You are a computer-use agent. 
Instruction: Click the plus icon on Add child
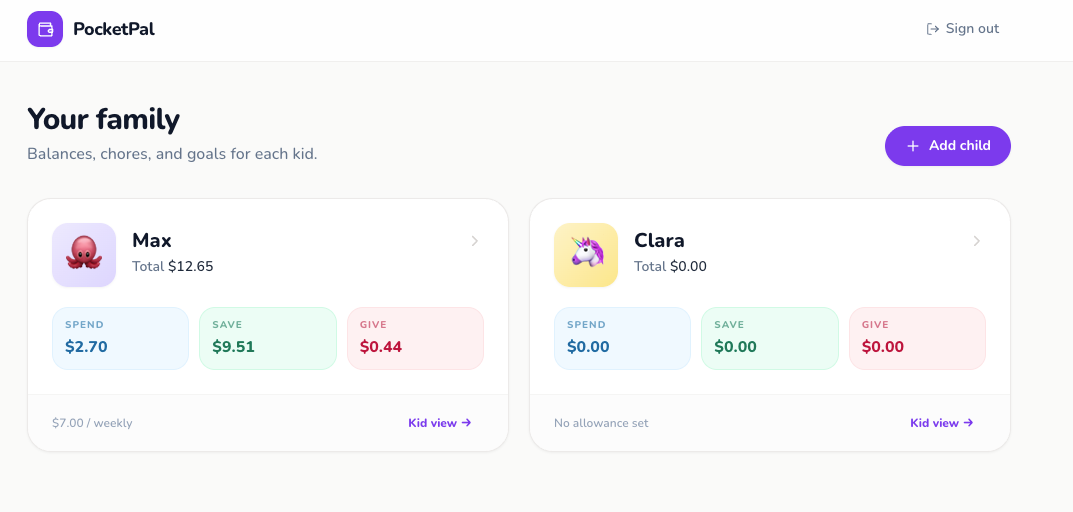[913, 146]
